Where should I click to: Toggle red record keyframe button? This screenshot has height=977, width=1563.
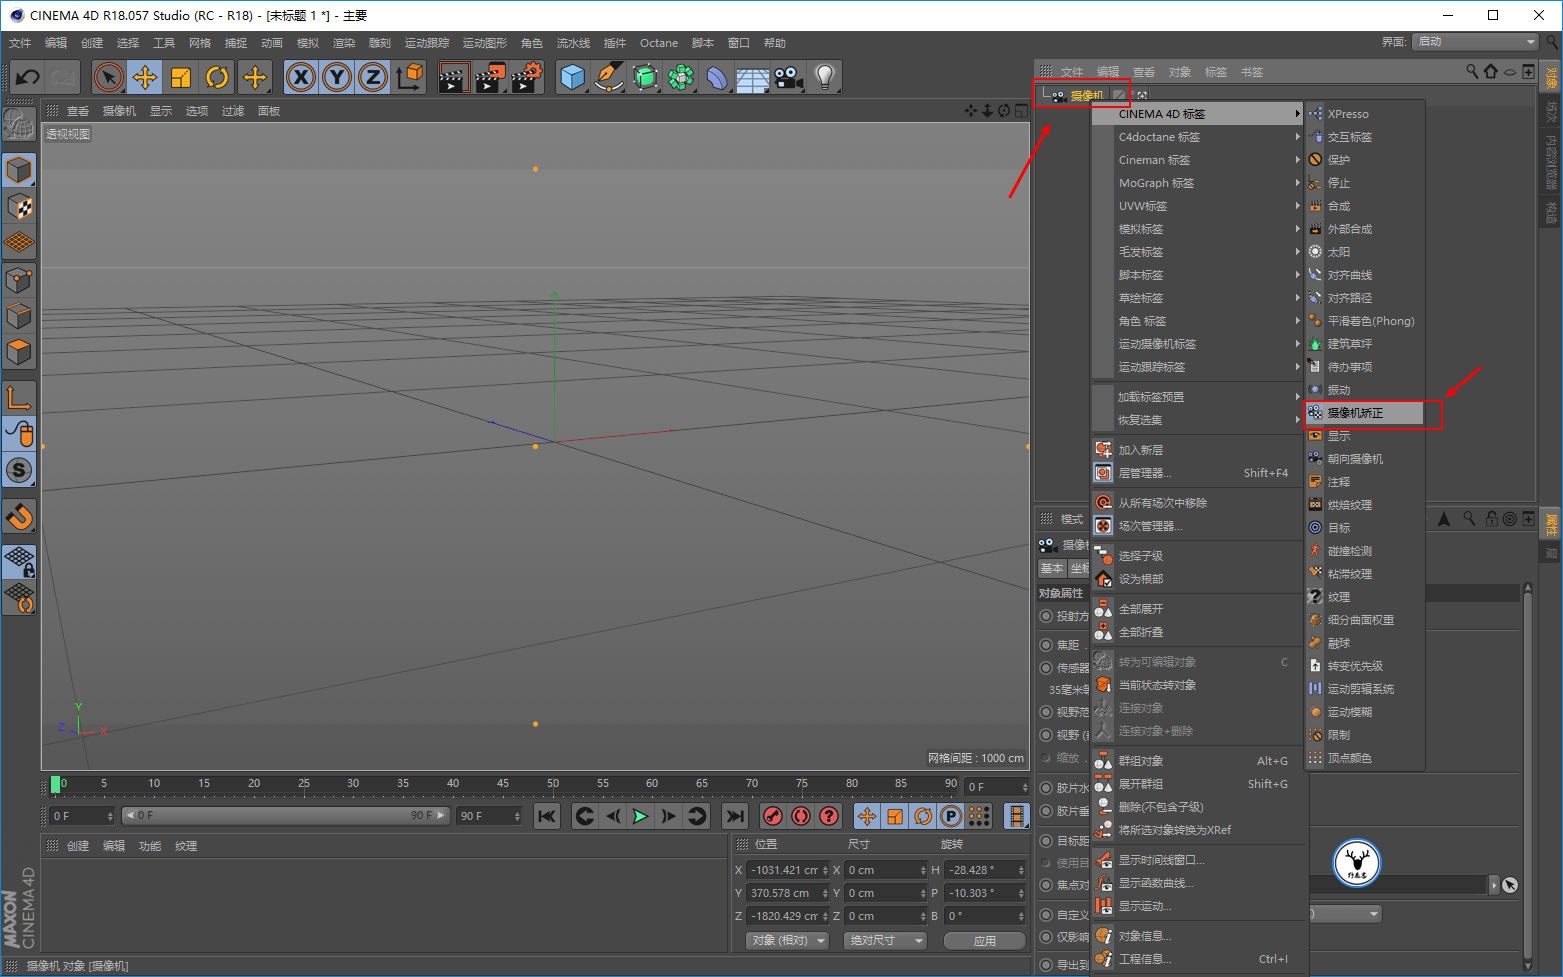772,816
